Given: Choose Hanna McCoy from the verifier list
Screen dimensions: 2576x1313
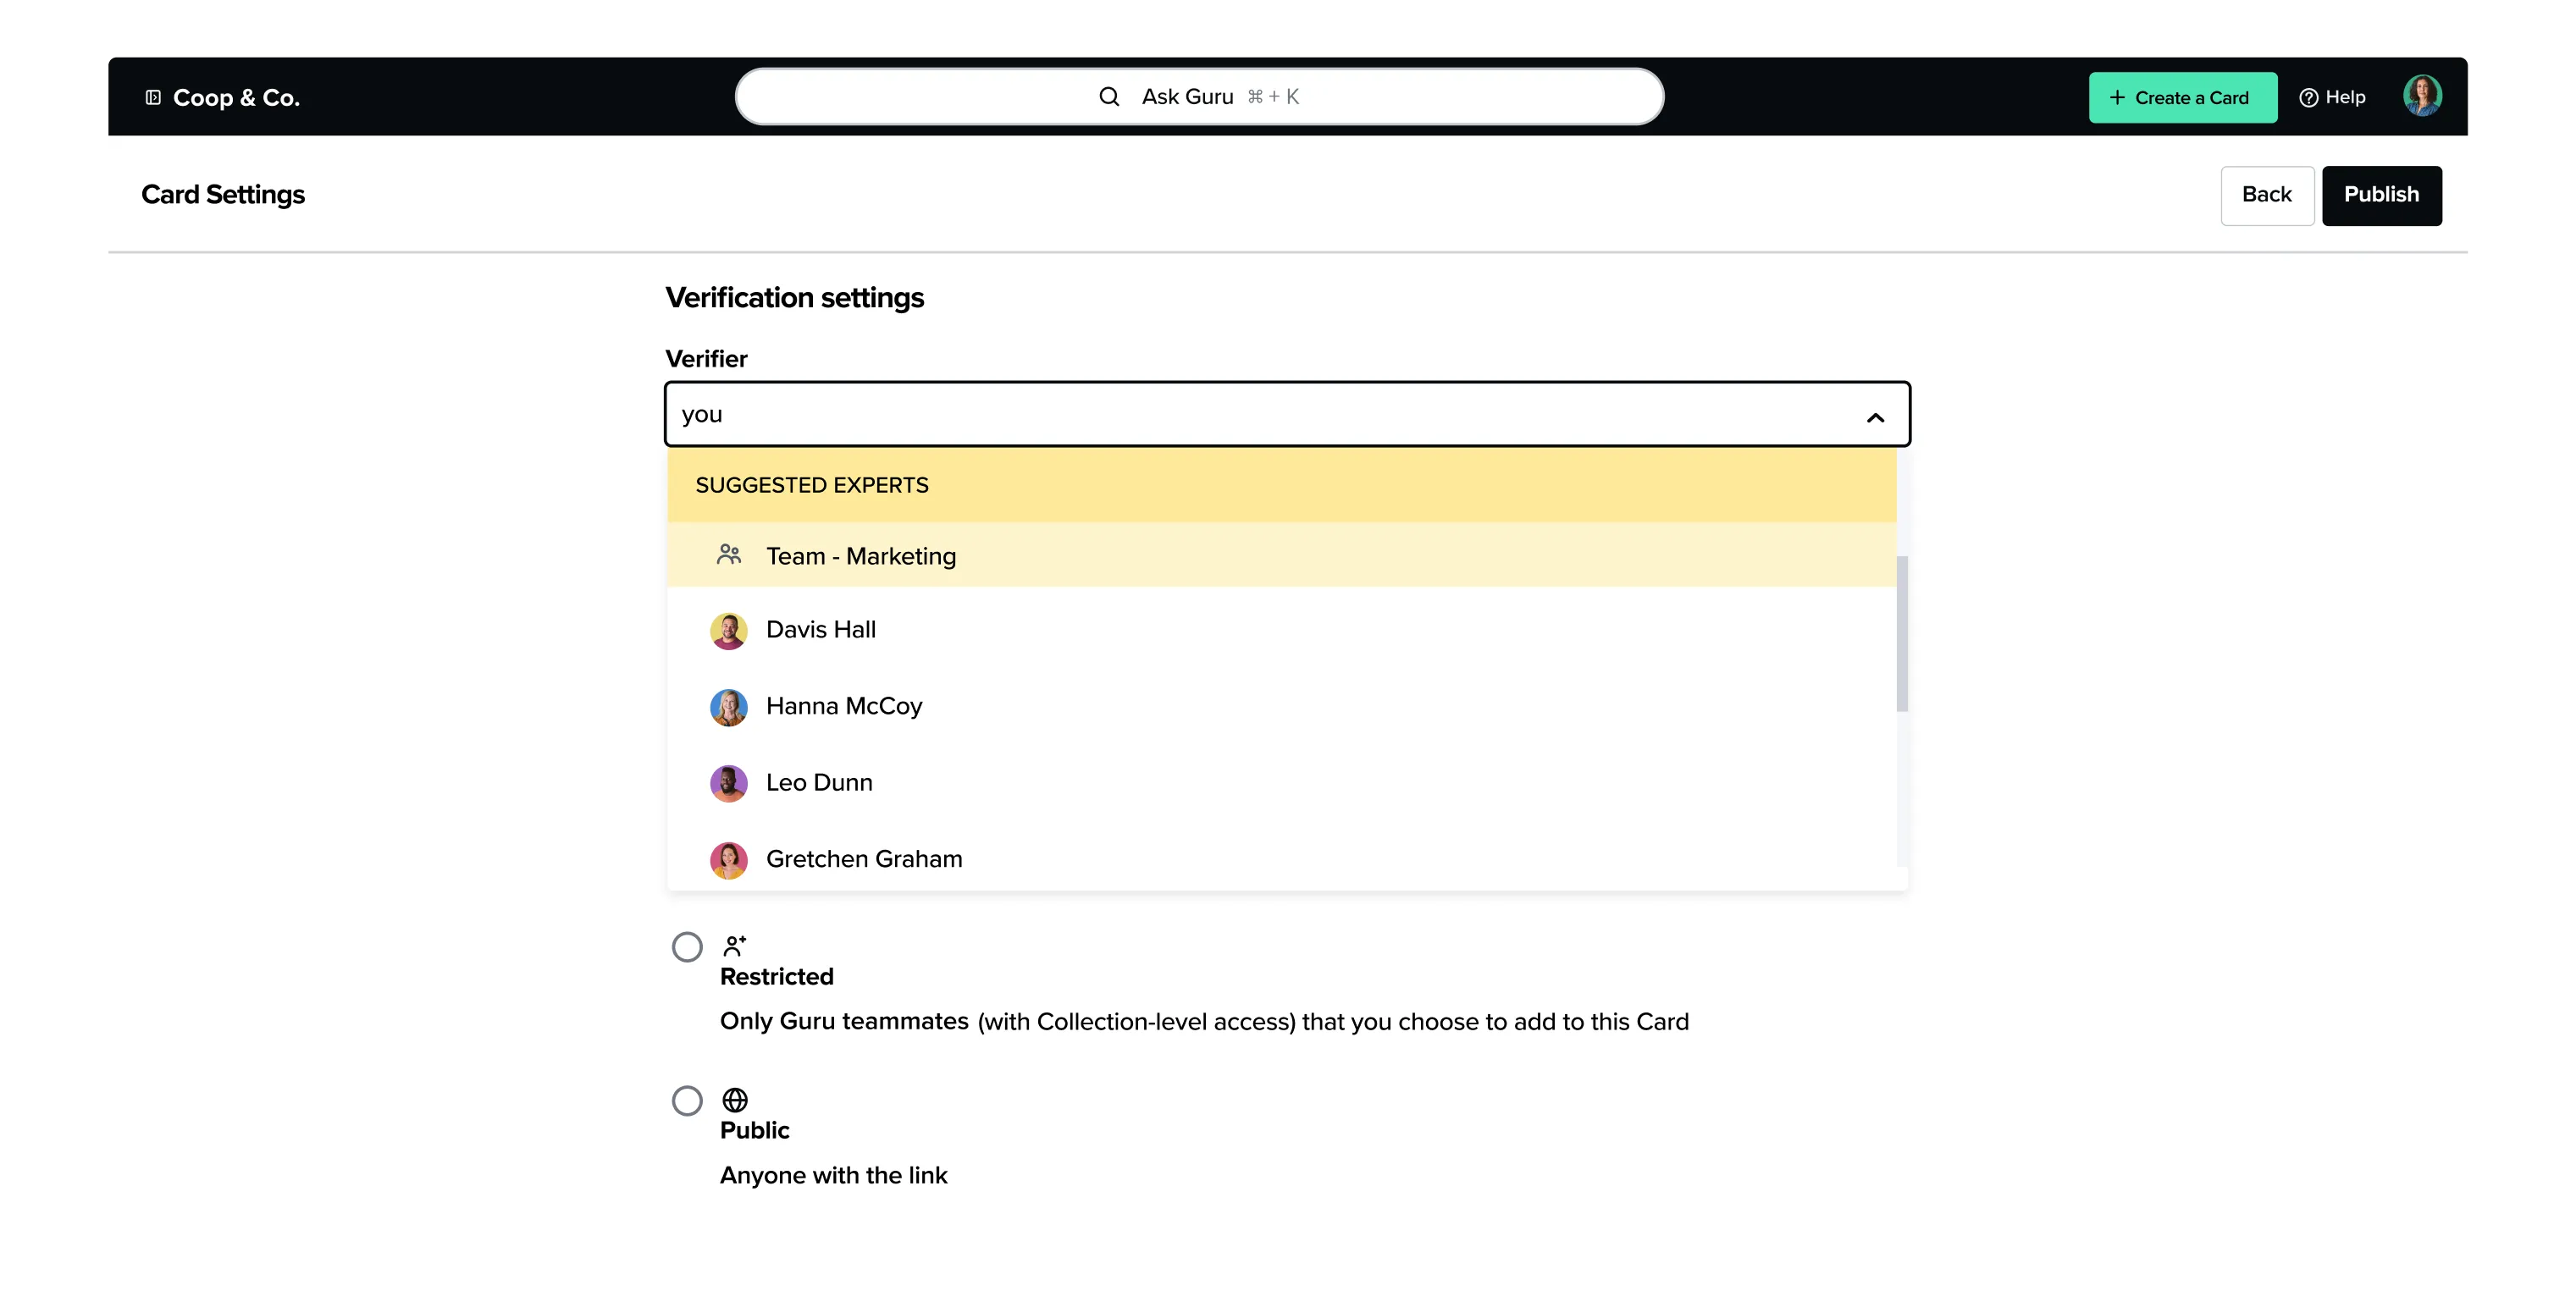Looking at the screenshot, I should coord(843,706).
